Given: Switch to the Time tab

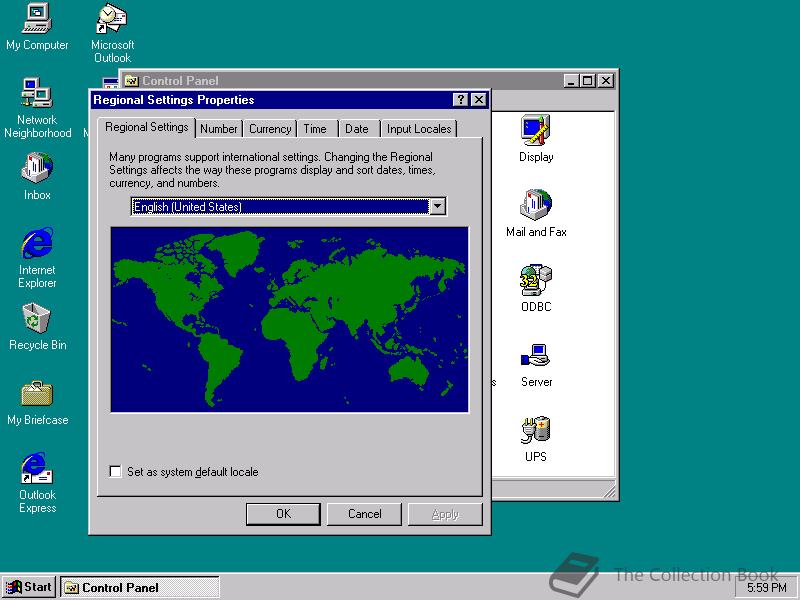Looking at the screenshot, I should (x=315, y=129).
